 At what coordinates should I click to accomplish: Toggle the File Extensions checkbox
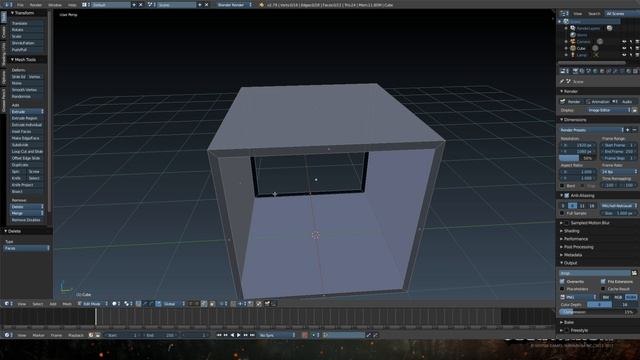click(603, 282)
